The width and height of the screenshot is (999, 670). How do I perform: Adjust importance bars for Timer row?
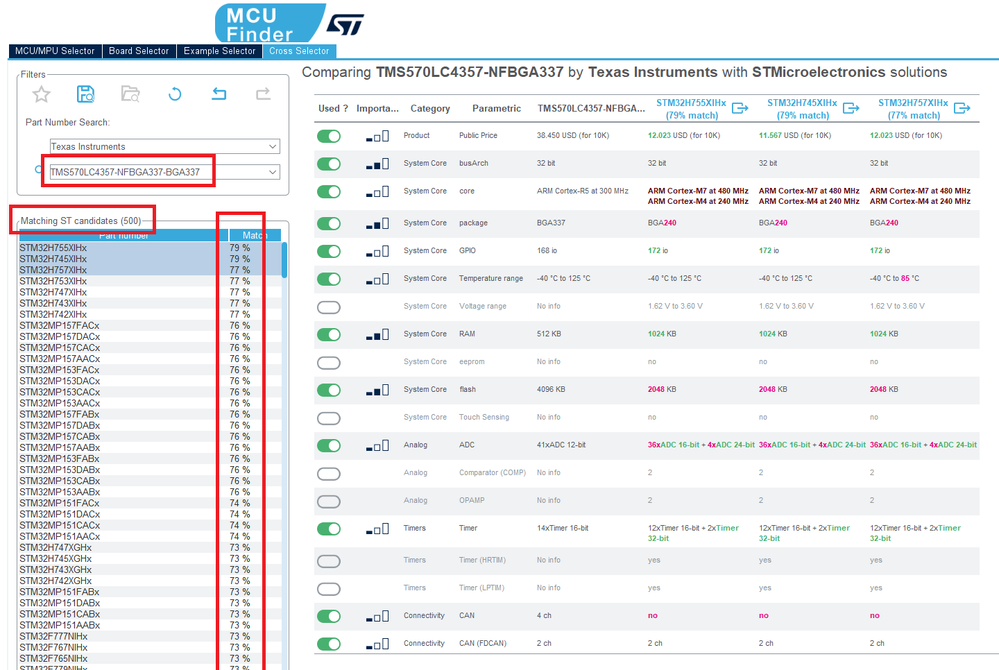pyautogui.click(x=377, y=529)
